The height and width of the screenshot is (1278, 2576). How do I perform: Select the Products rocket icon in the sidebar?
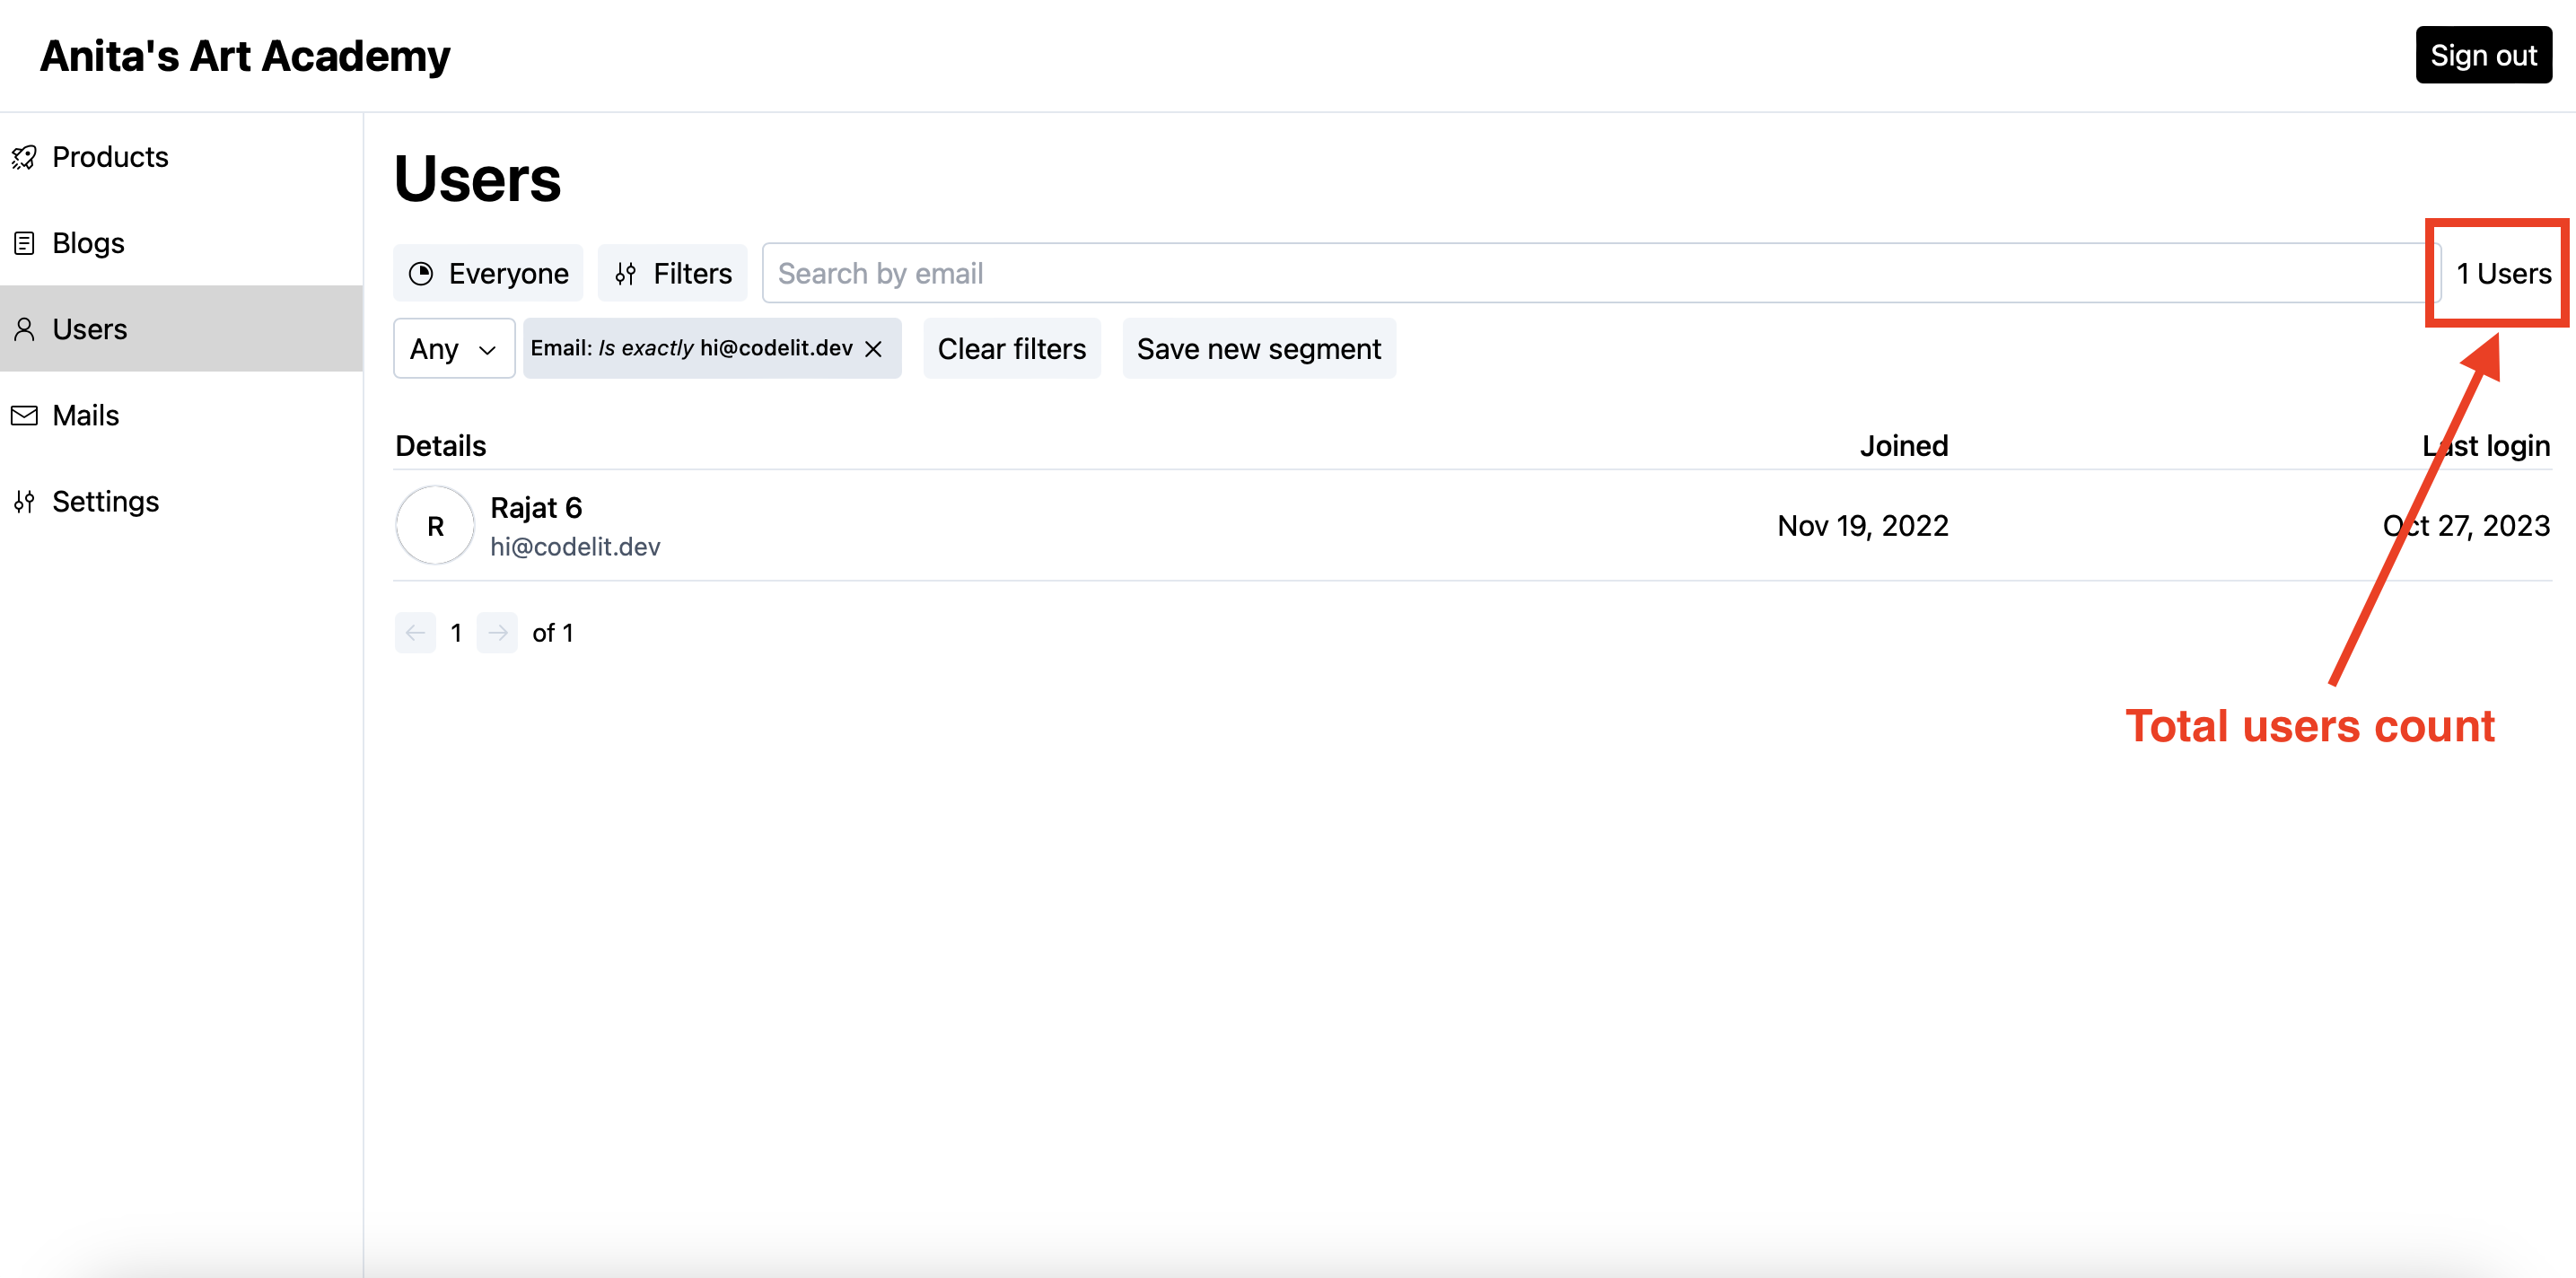tap(24, 157)
